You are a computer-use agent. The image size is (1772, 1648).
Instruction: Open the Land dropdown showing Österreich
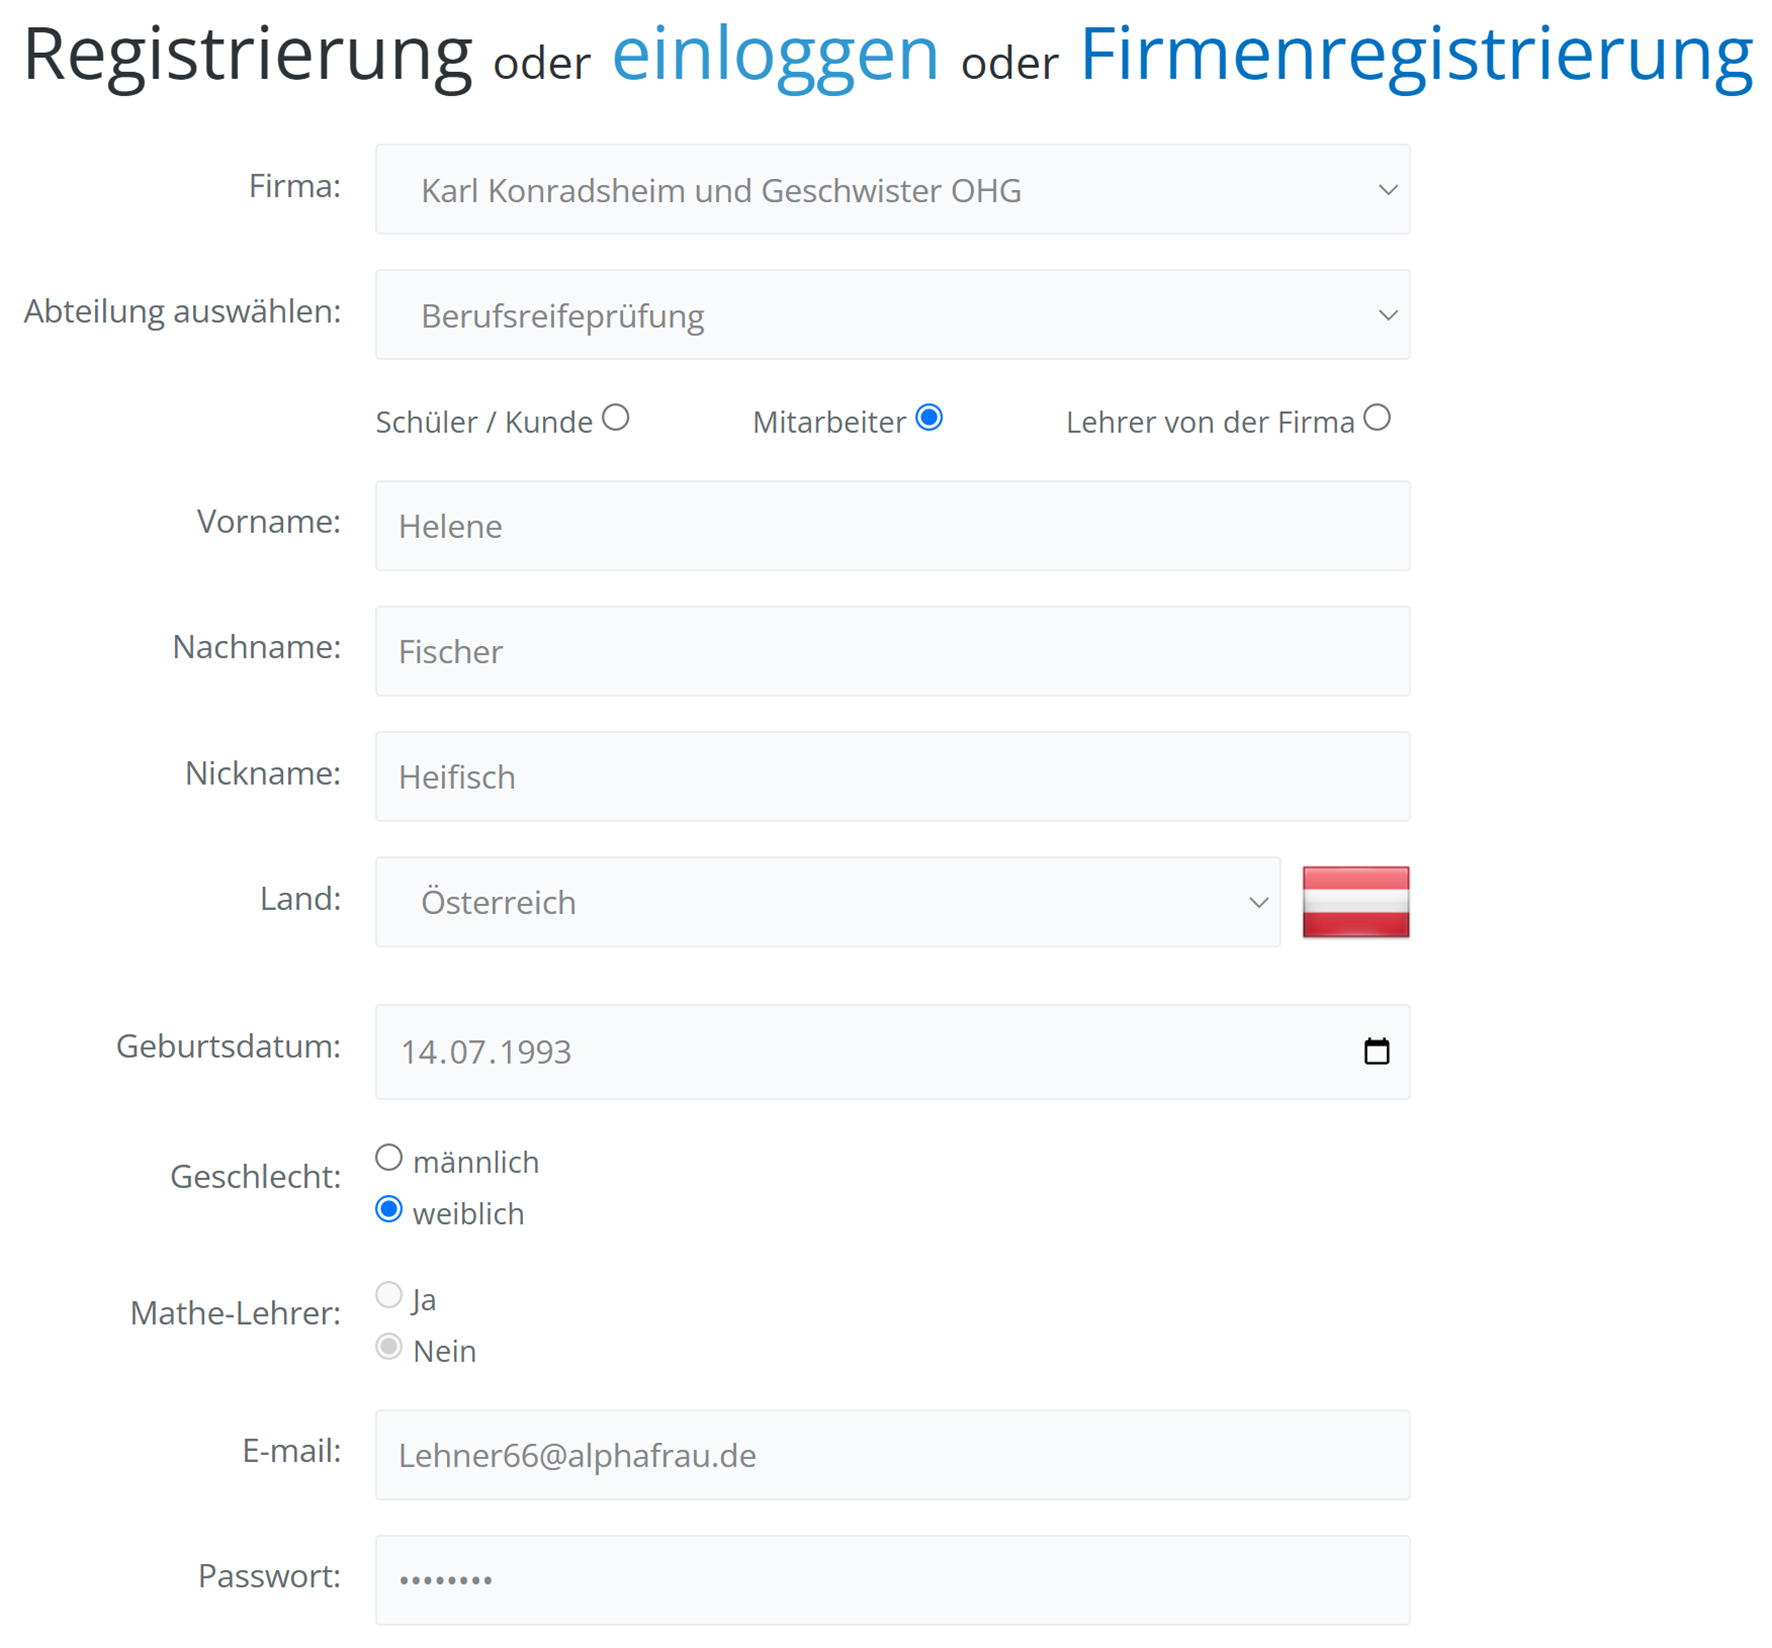click(x=827, y=902)
